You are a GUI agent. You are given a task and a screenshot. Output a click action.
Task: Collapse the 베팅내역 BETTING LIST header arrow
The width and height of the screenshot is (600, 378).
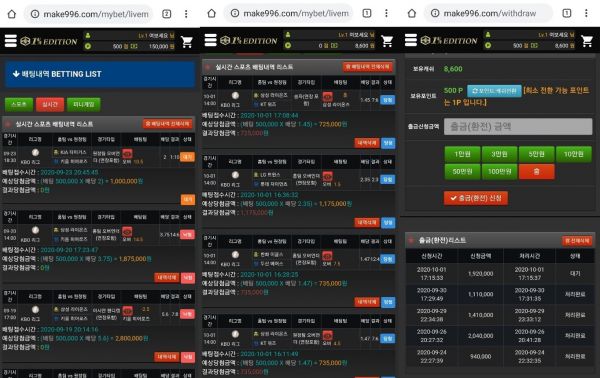pos(16,74)
